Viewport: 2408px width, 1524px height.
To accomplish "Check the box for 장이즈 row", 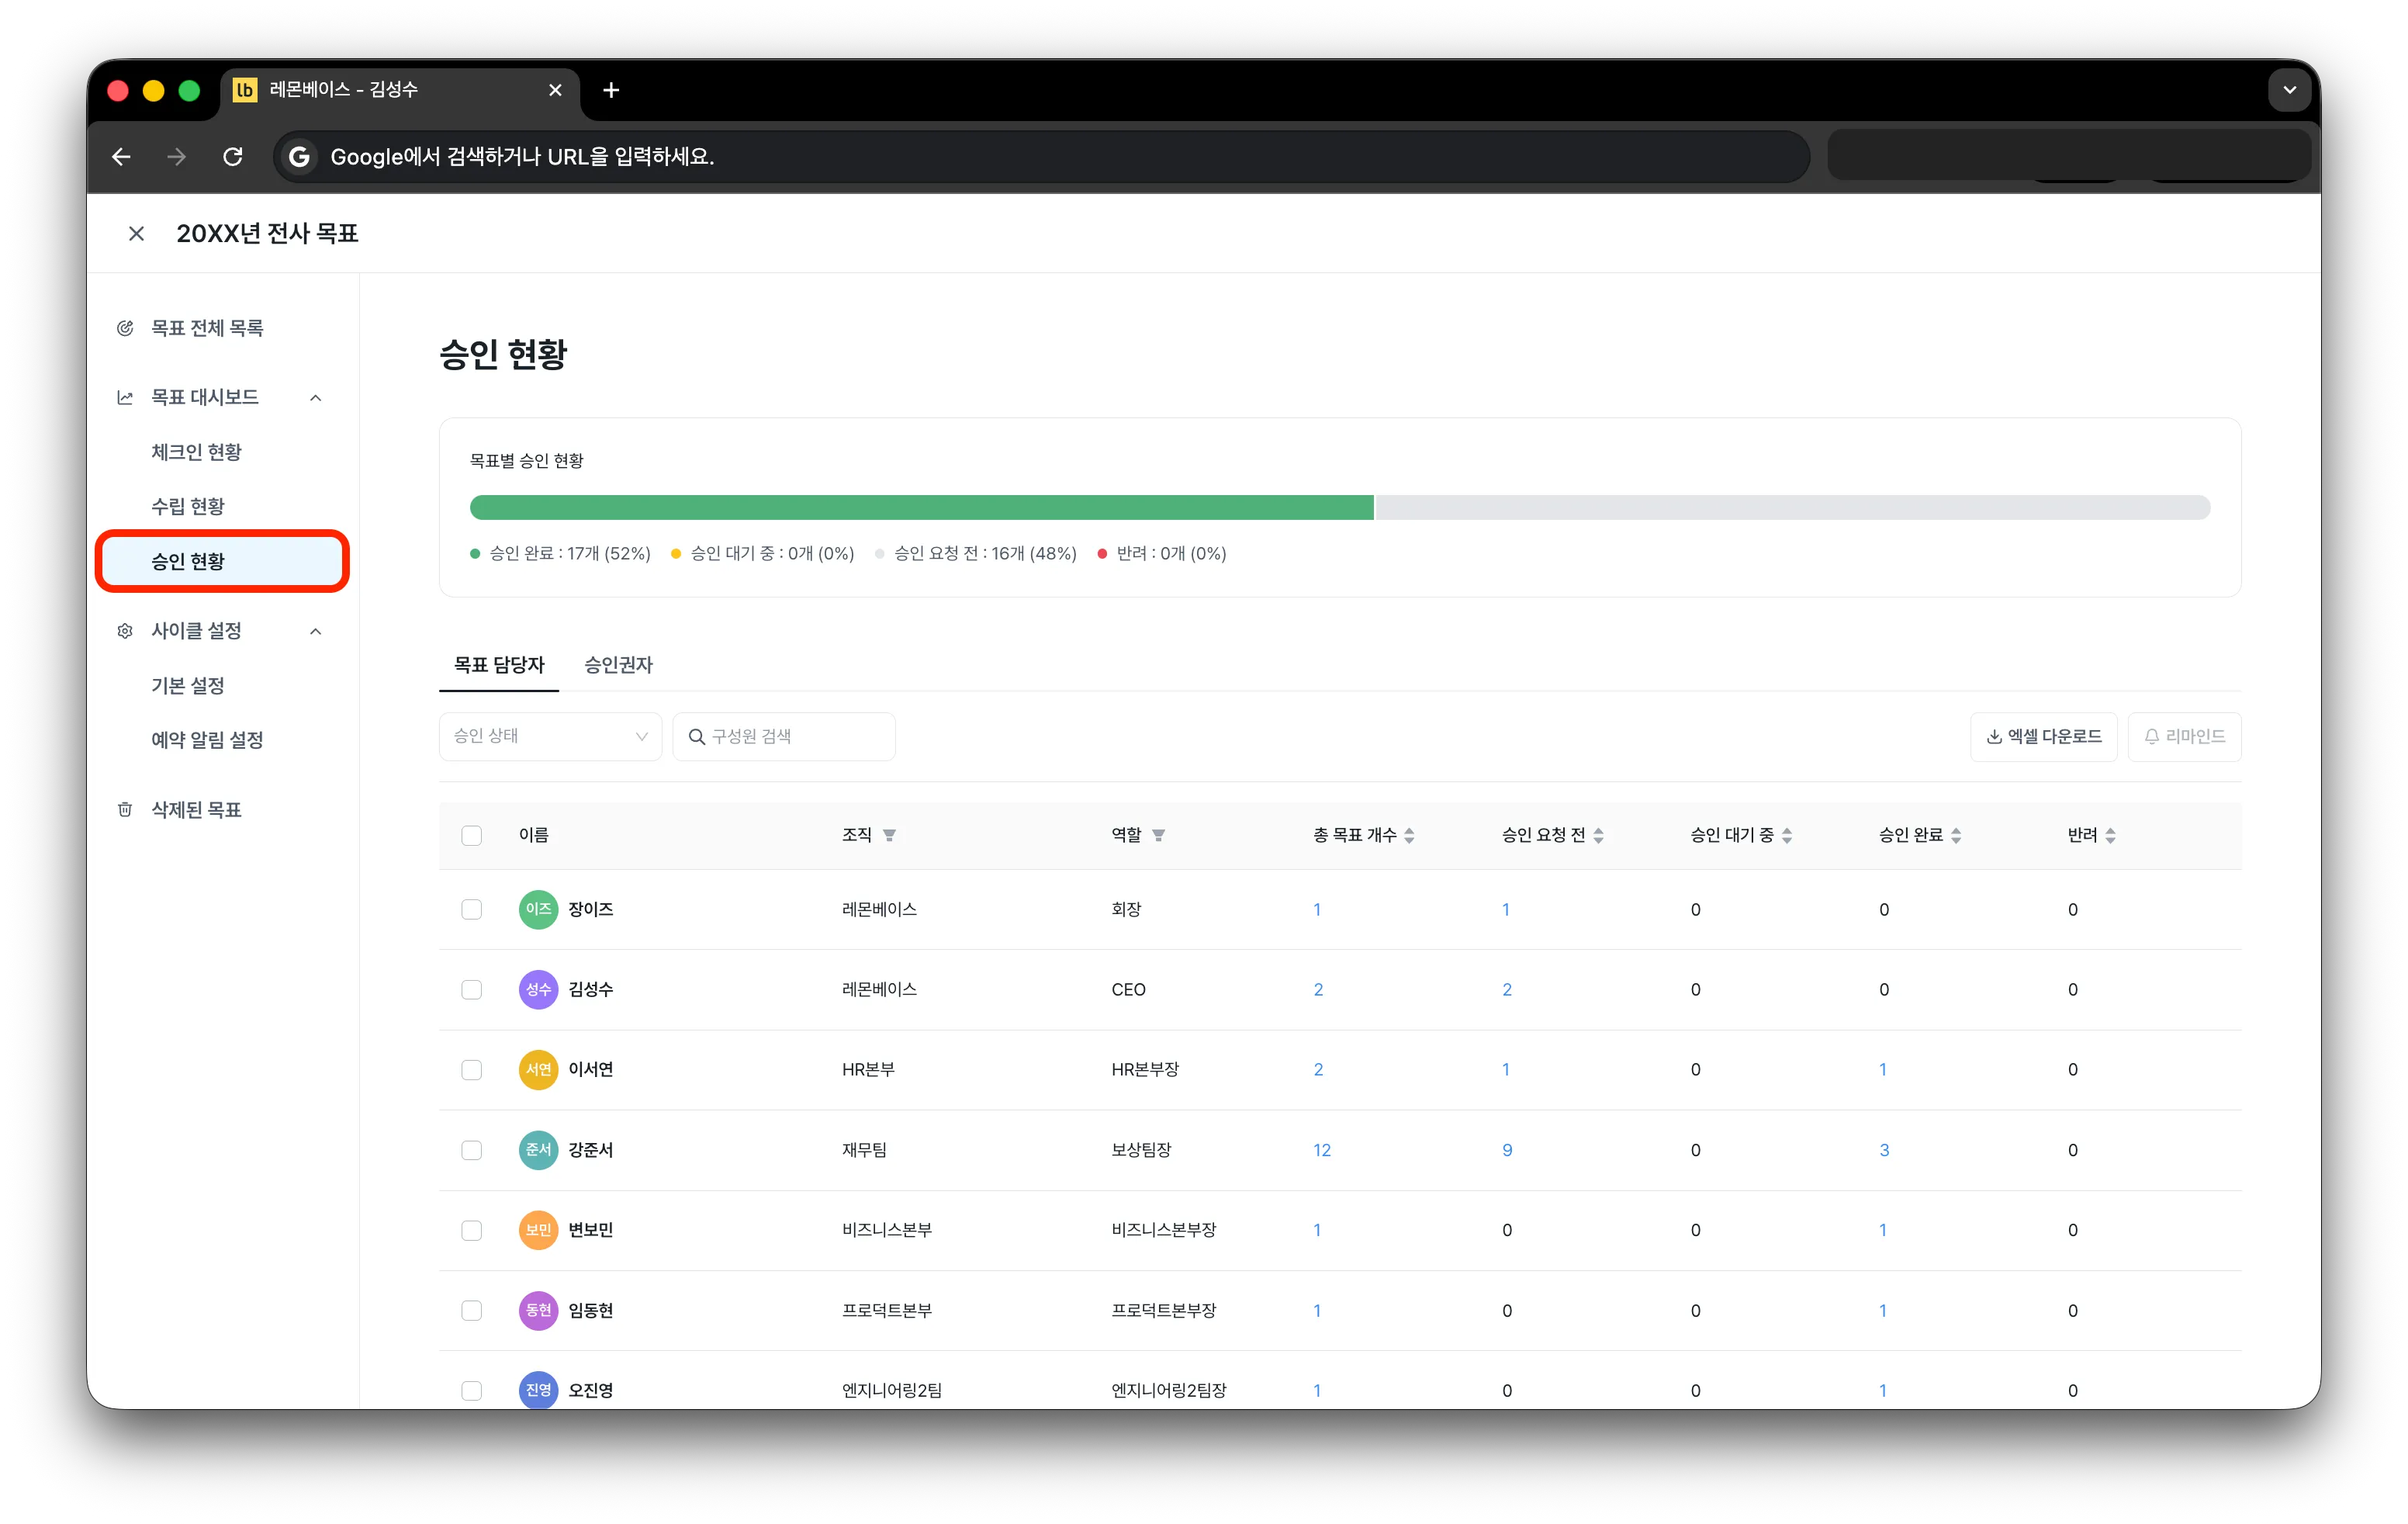I will coord(471,909).
